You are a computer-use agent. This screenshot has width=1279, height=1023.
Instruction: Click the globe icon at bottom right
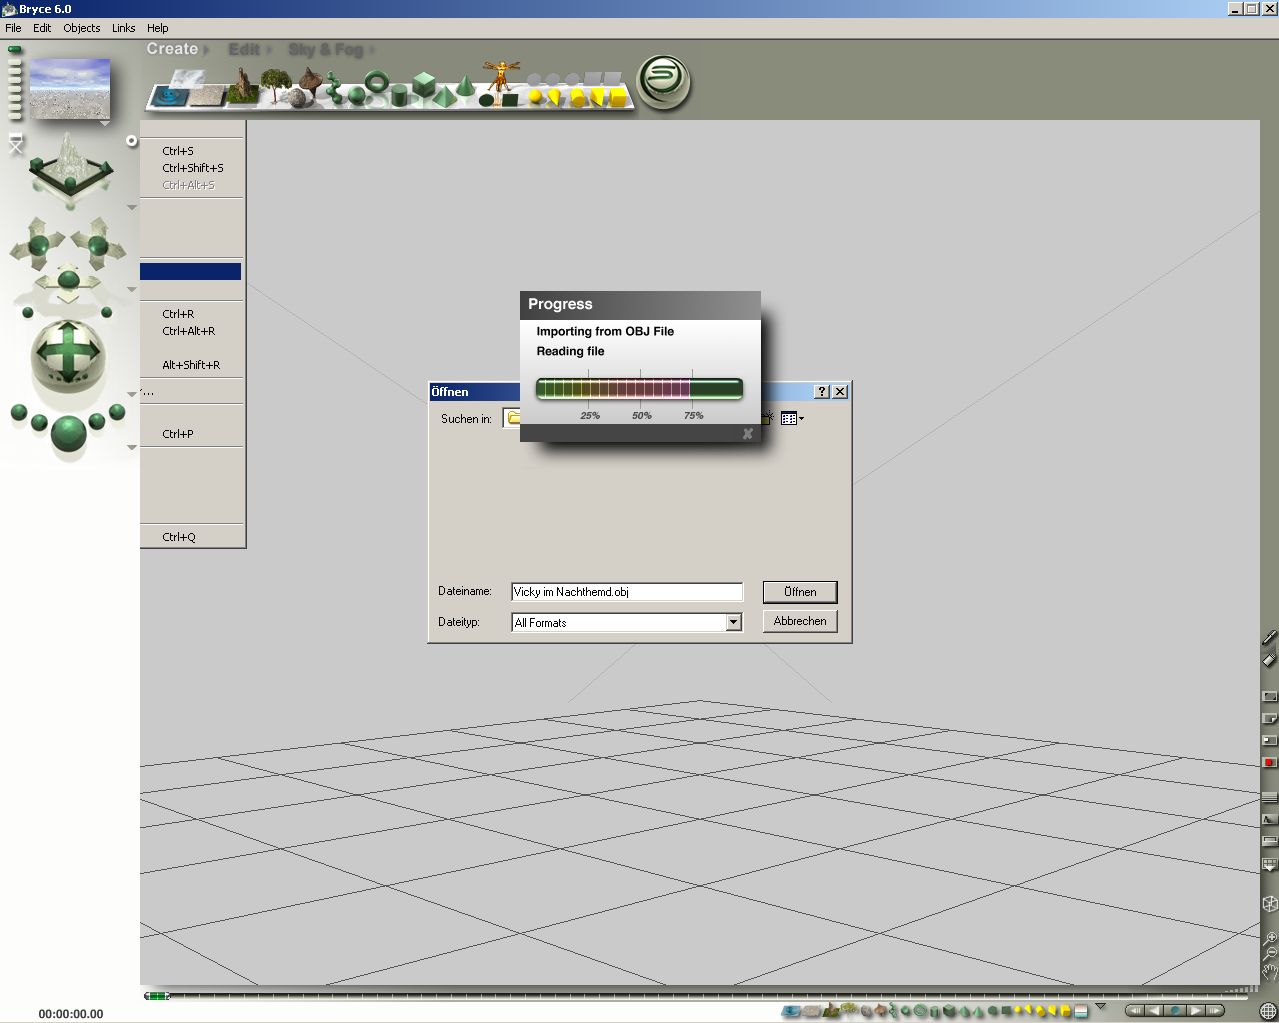point(1268,1010)
